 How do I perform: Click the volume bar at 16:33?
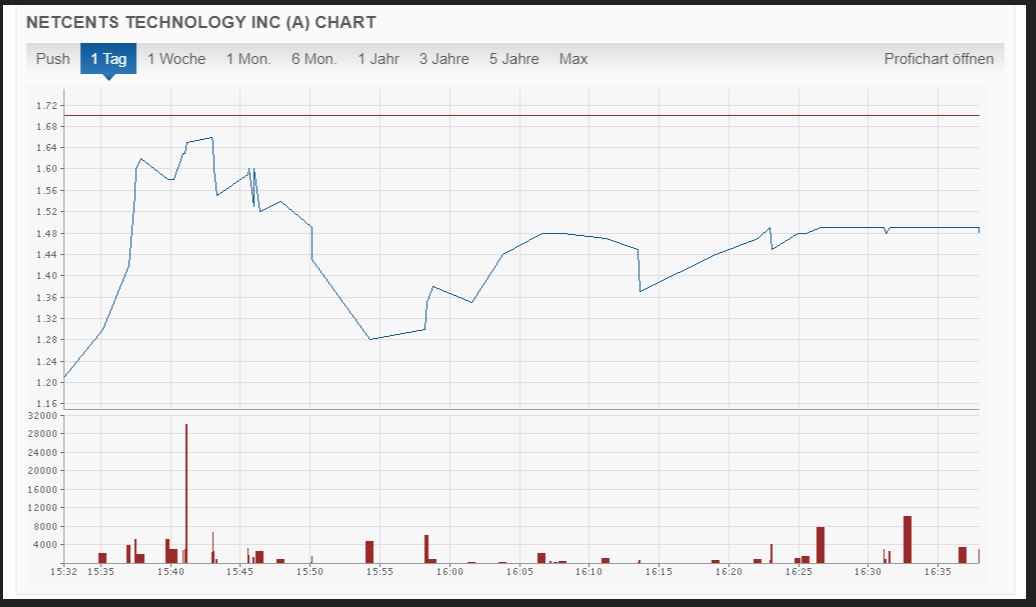pyautogui.click(x=907, y=540)
